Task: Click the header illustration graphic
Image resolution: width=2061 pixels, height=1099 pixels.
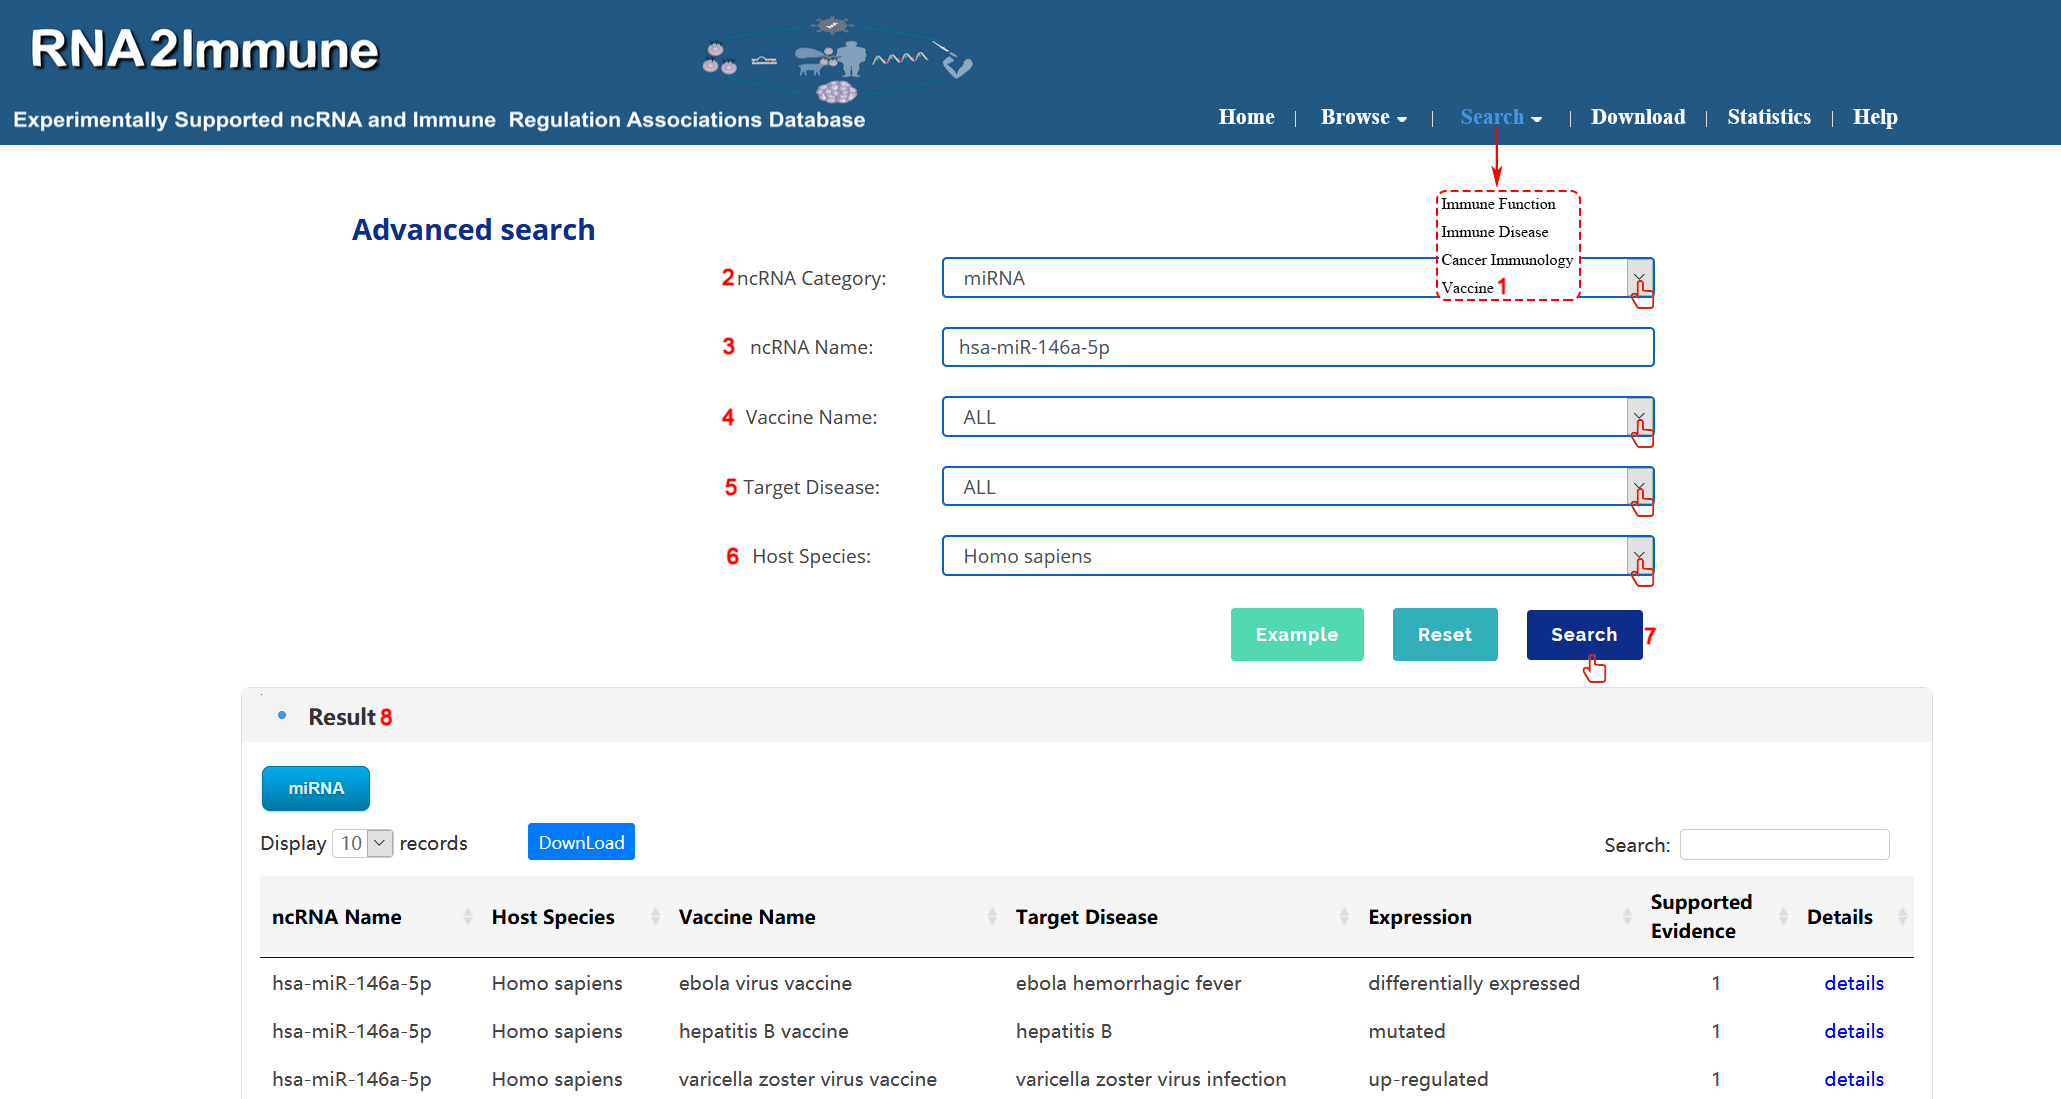Action: (836, 62)
